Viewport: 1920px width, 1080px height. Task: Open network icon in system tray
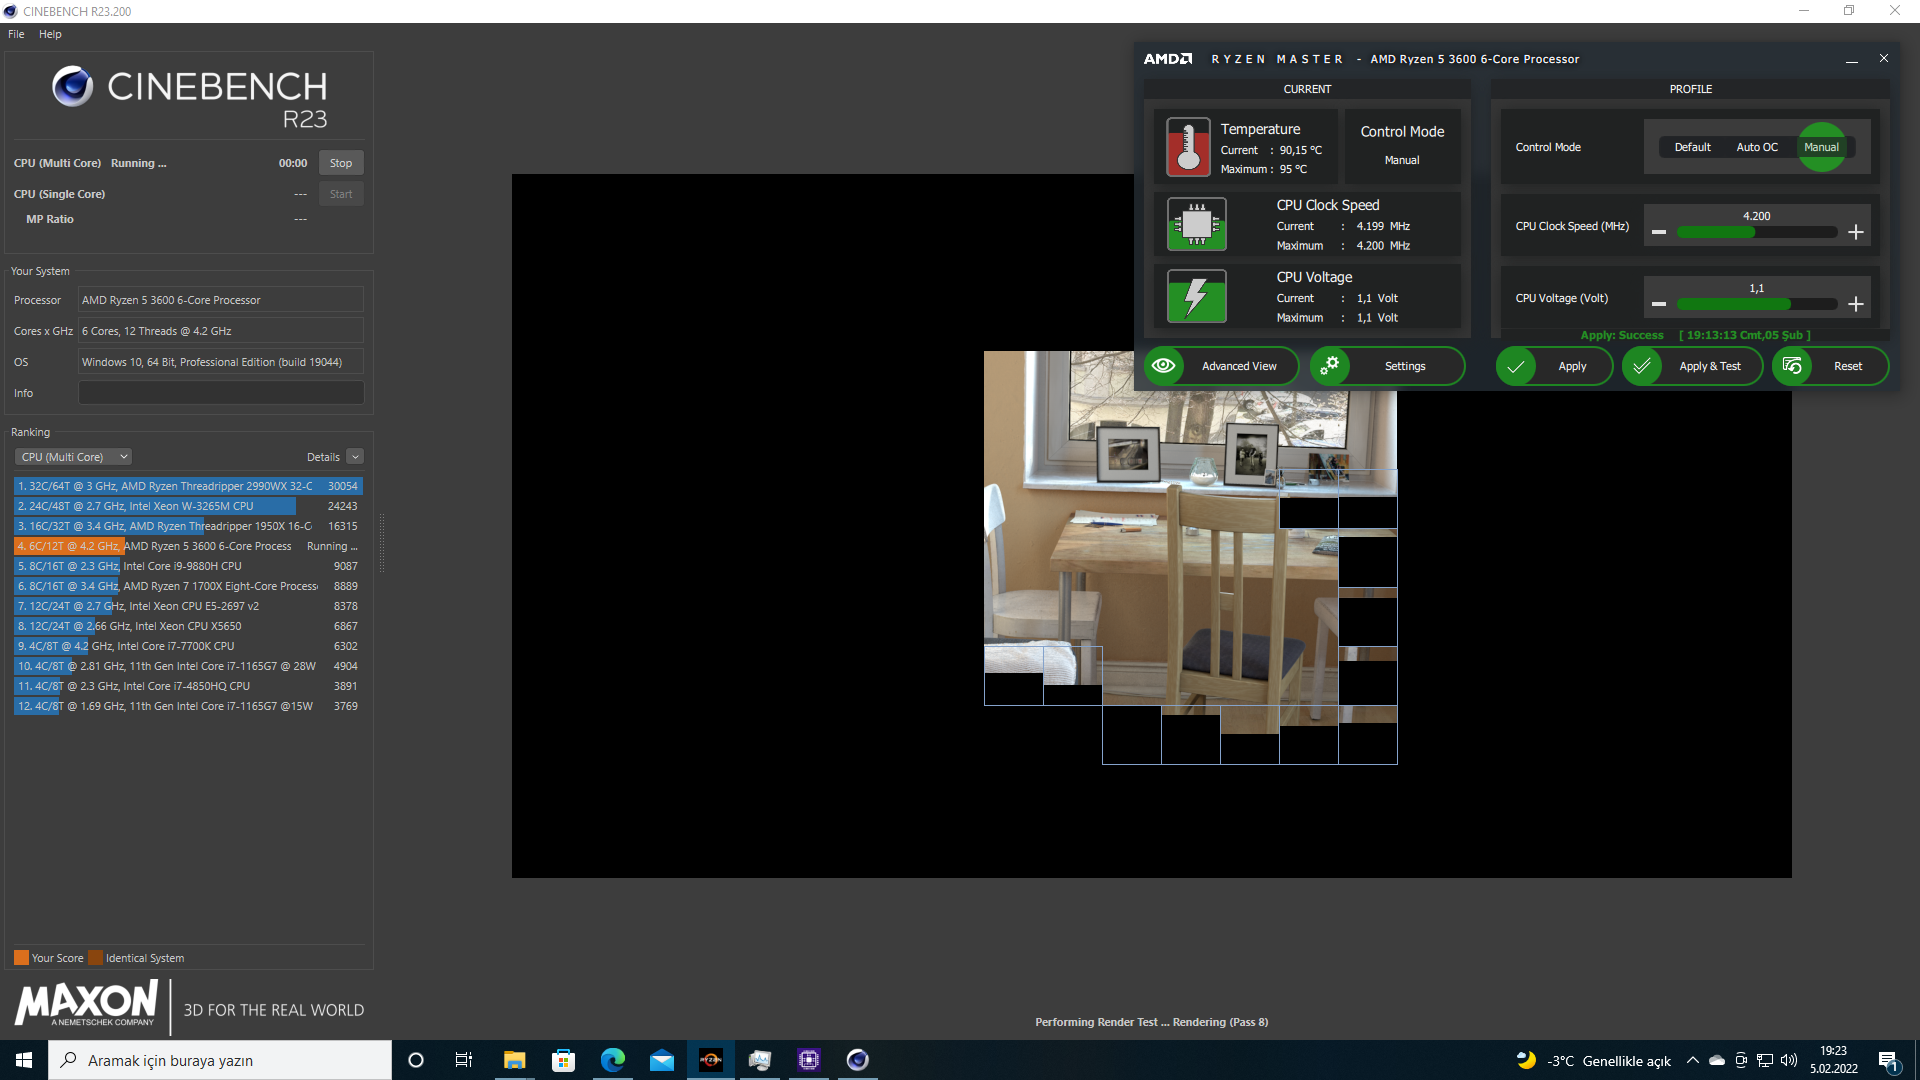(x=1765, y=1060)
